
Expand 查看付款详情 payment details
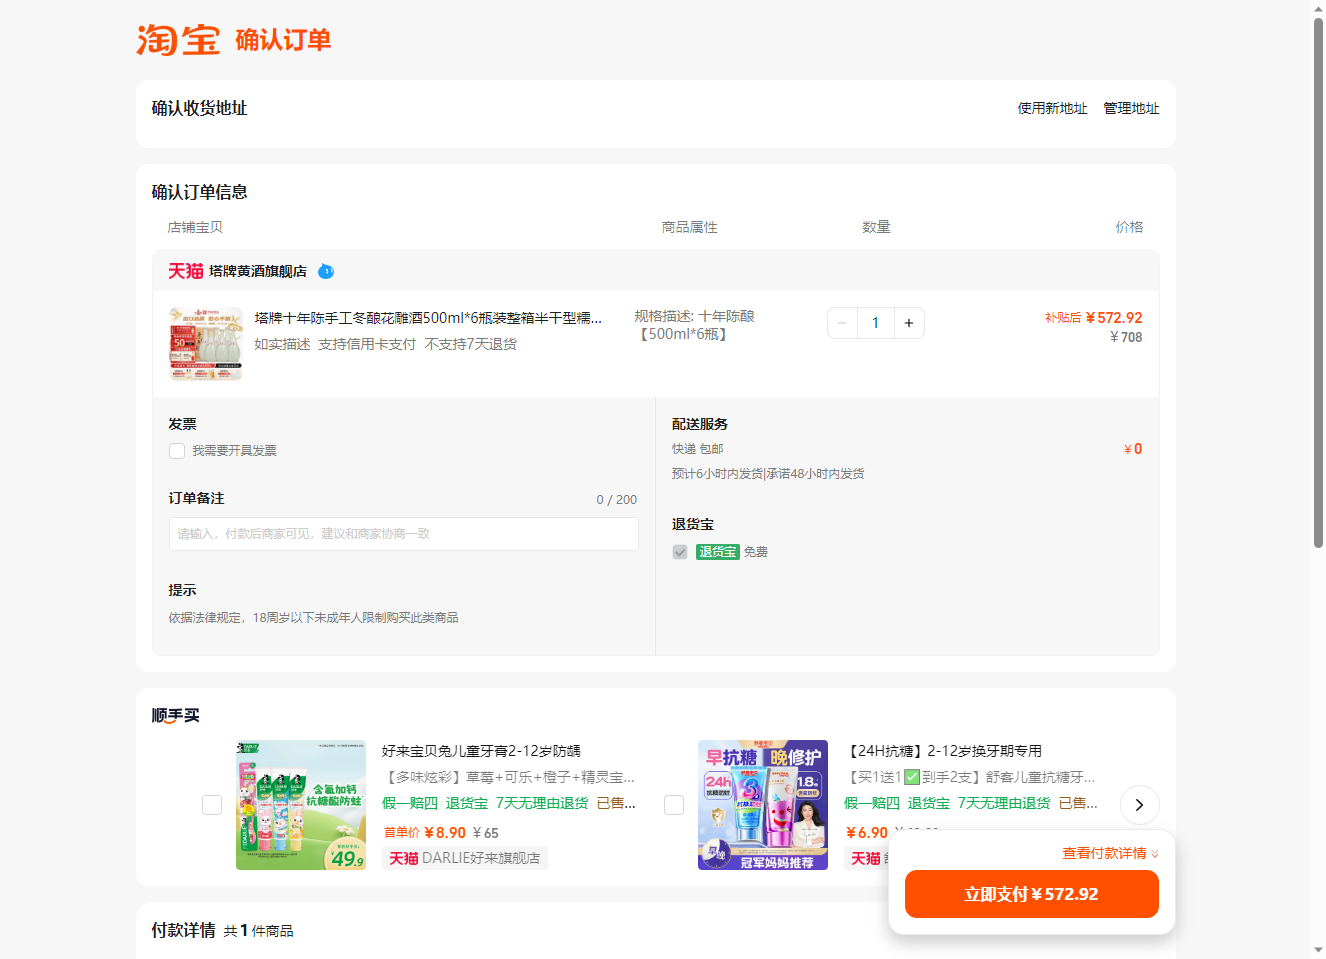pos(1110,853)
